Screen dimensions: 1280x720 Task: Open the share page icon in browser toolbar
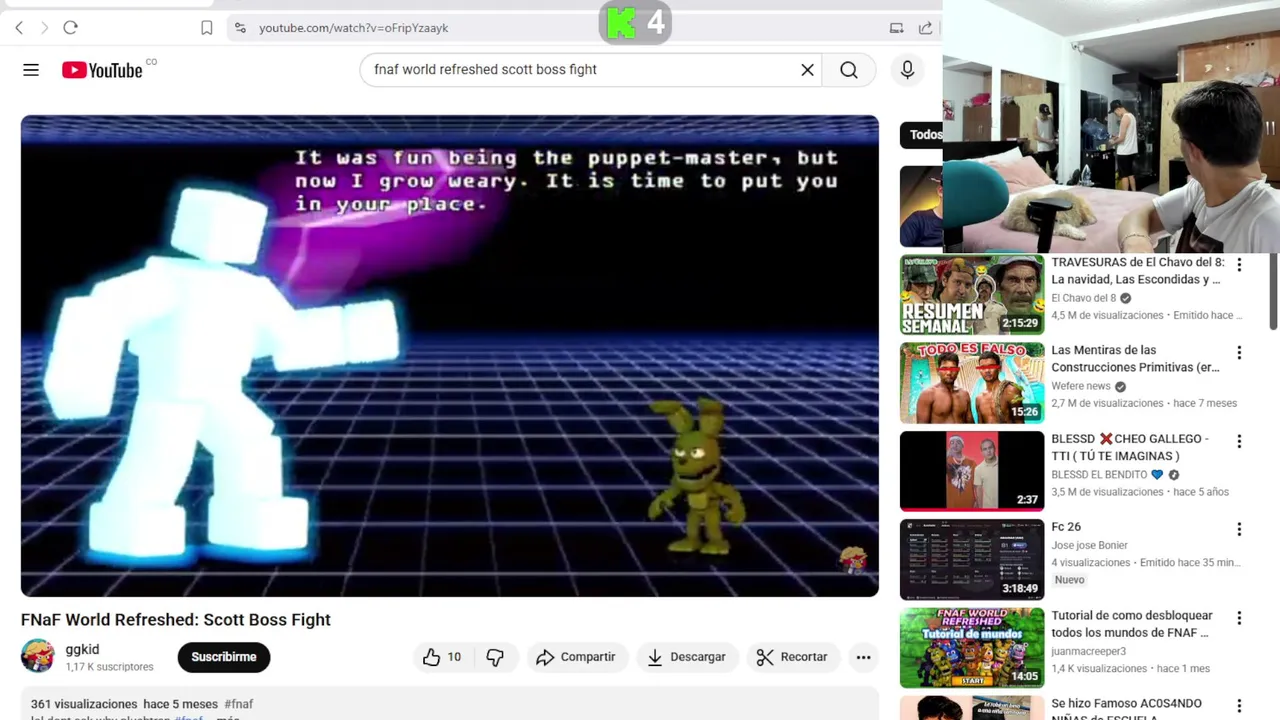pos(925,28)
